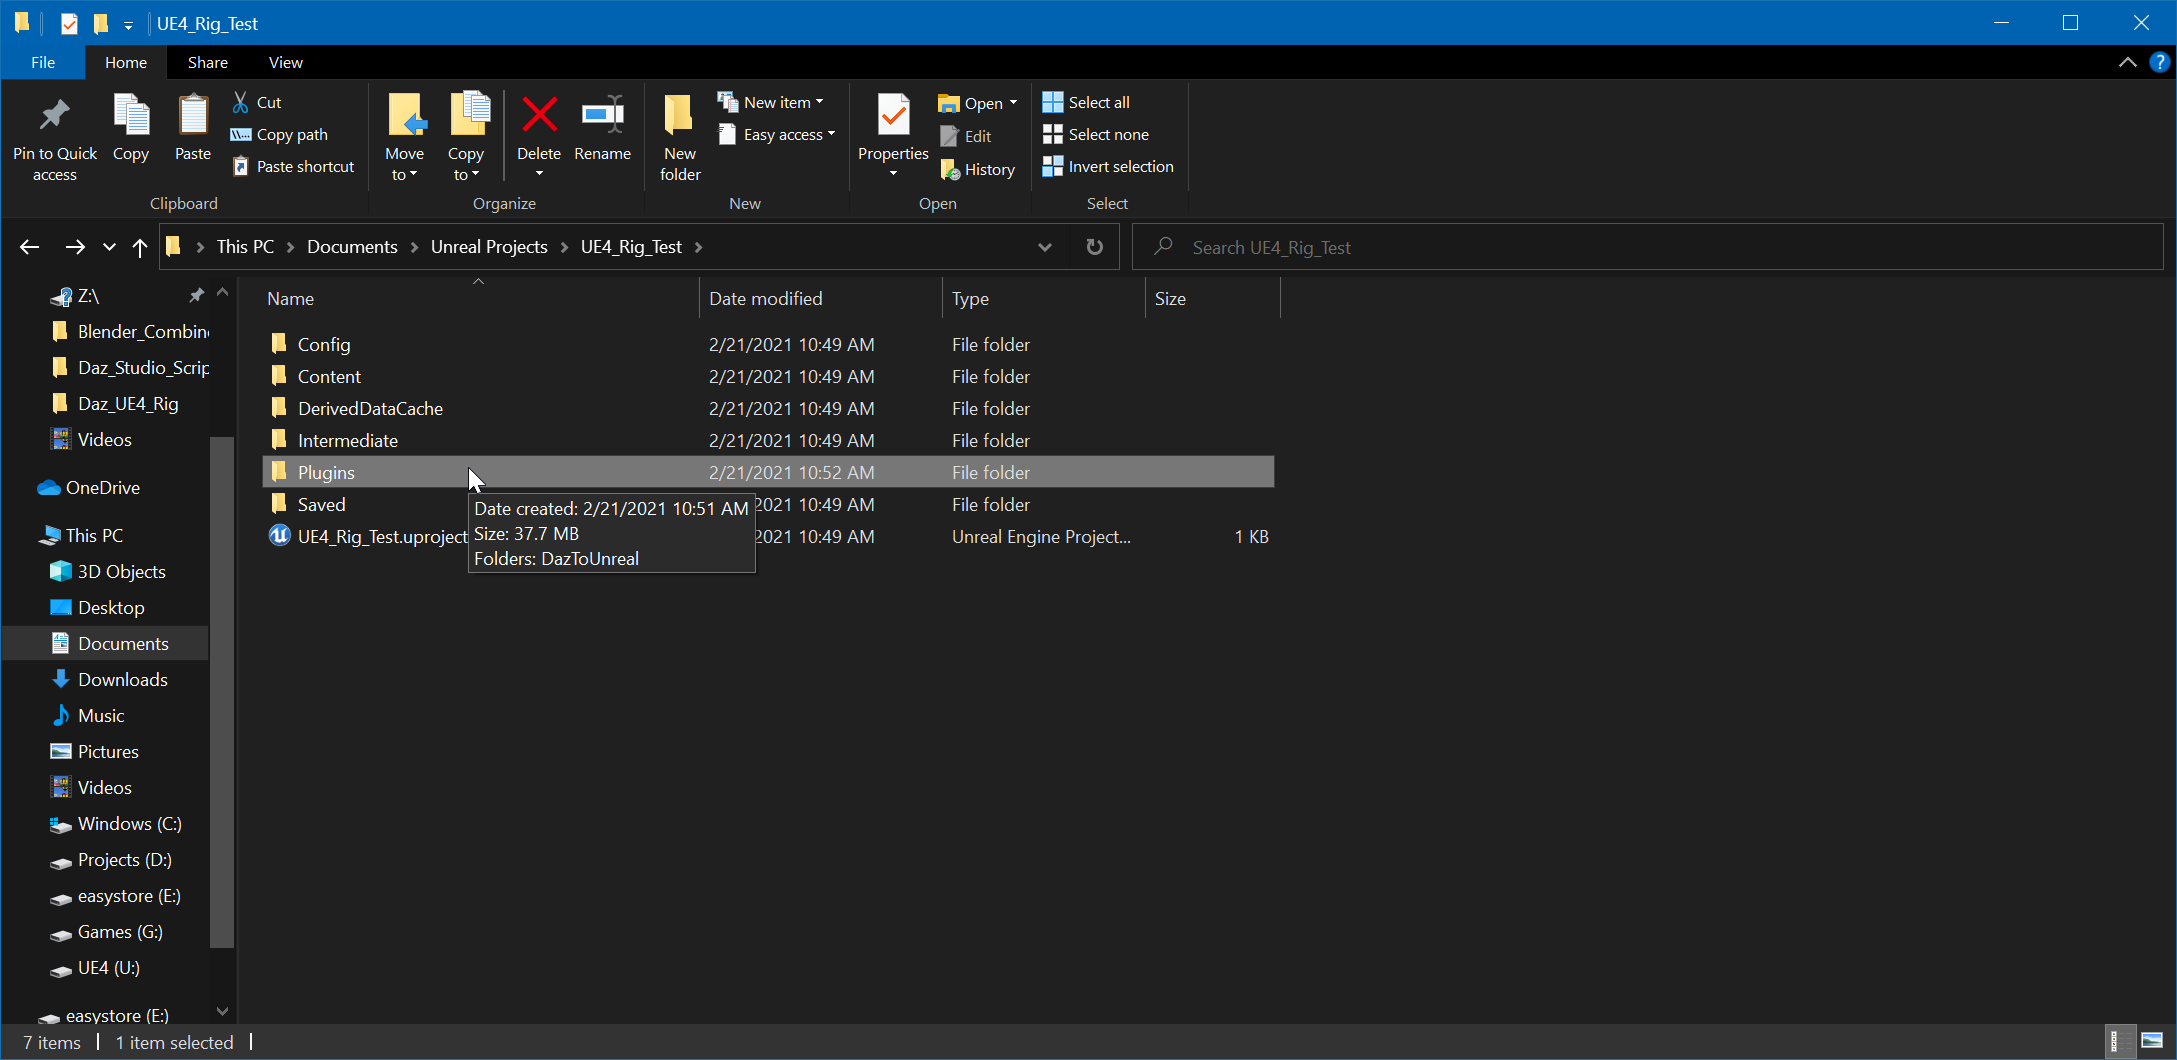This screenshot has height=1060, width=2177.
Task: Go forward with the Forward arrow
Action: [75, 247]
